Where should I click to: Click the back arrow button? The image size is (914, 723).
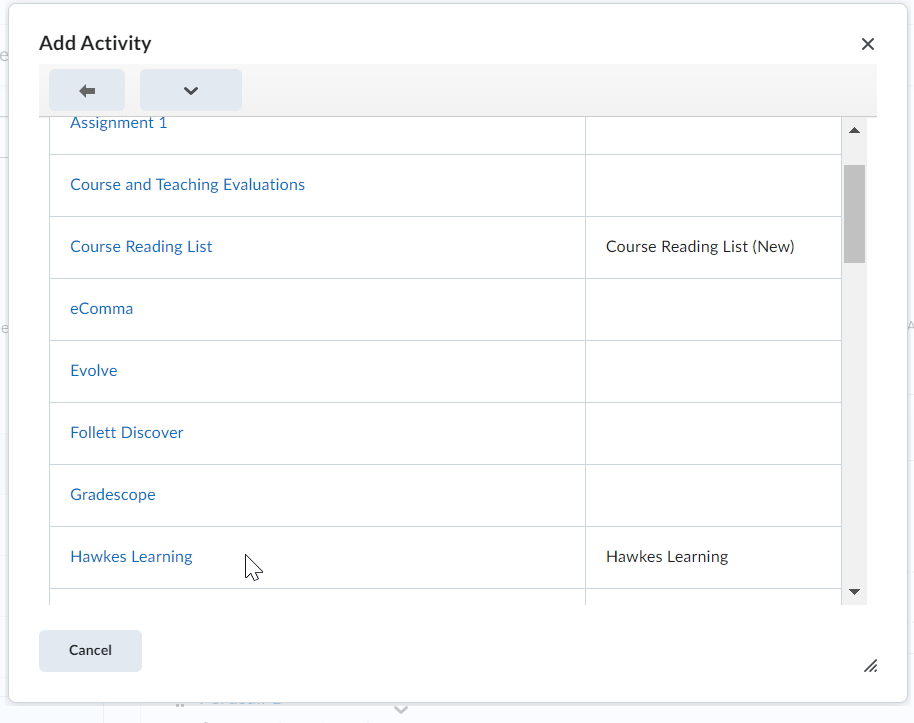pyautogui.click(x=87, y=90)
